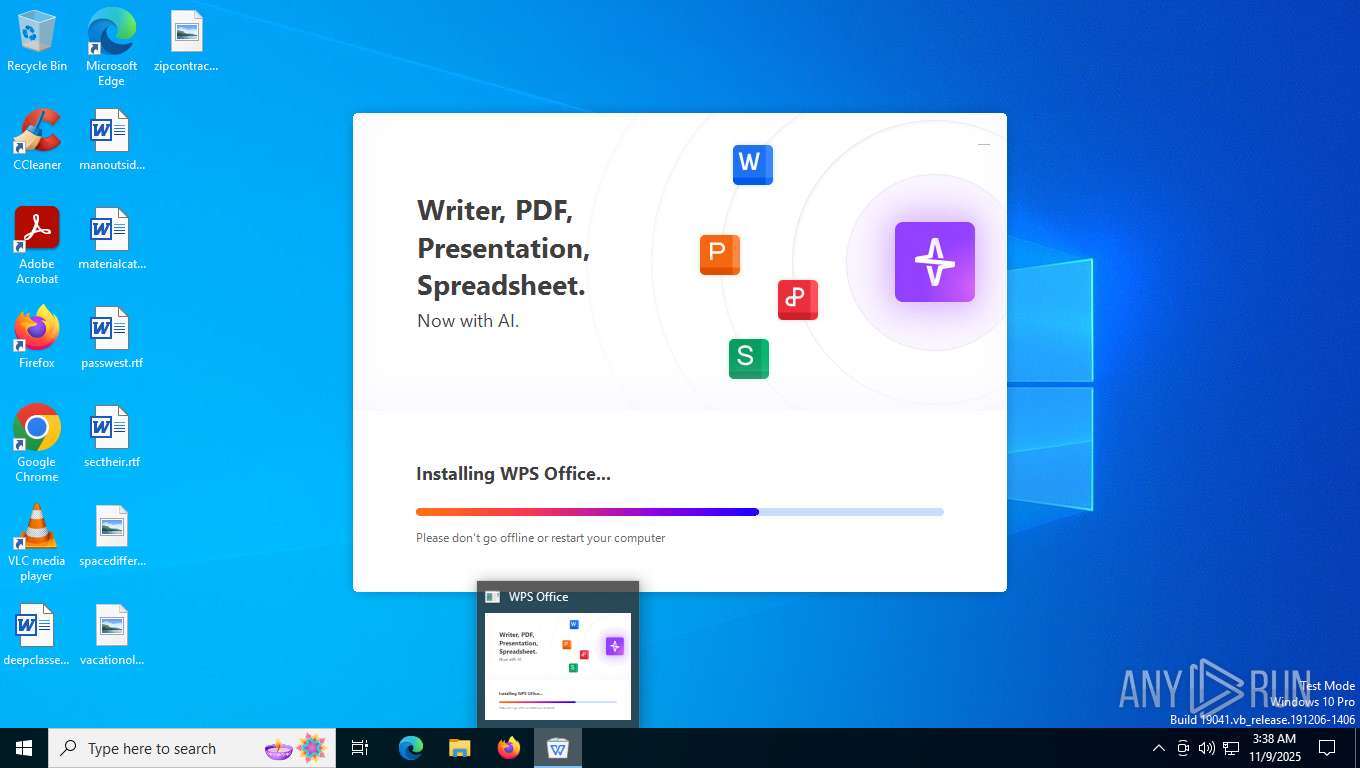Click the 'Please don't go offline' notice text
Screen dimensions: 1360x768
pyautogui.click(x=540, y=538)
